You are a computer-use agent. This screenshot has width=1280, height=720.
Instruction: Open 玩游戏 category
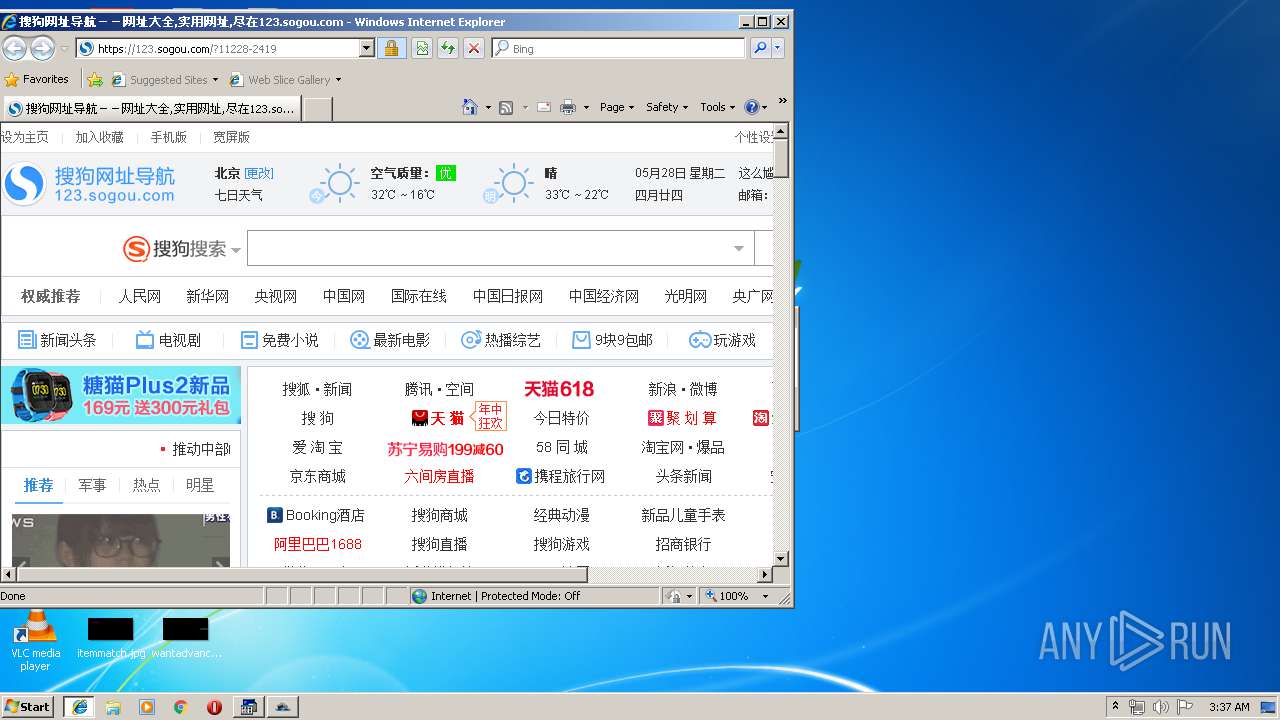[722, 340]
